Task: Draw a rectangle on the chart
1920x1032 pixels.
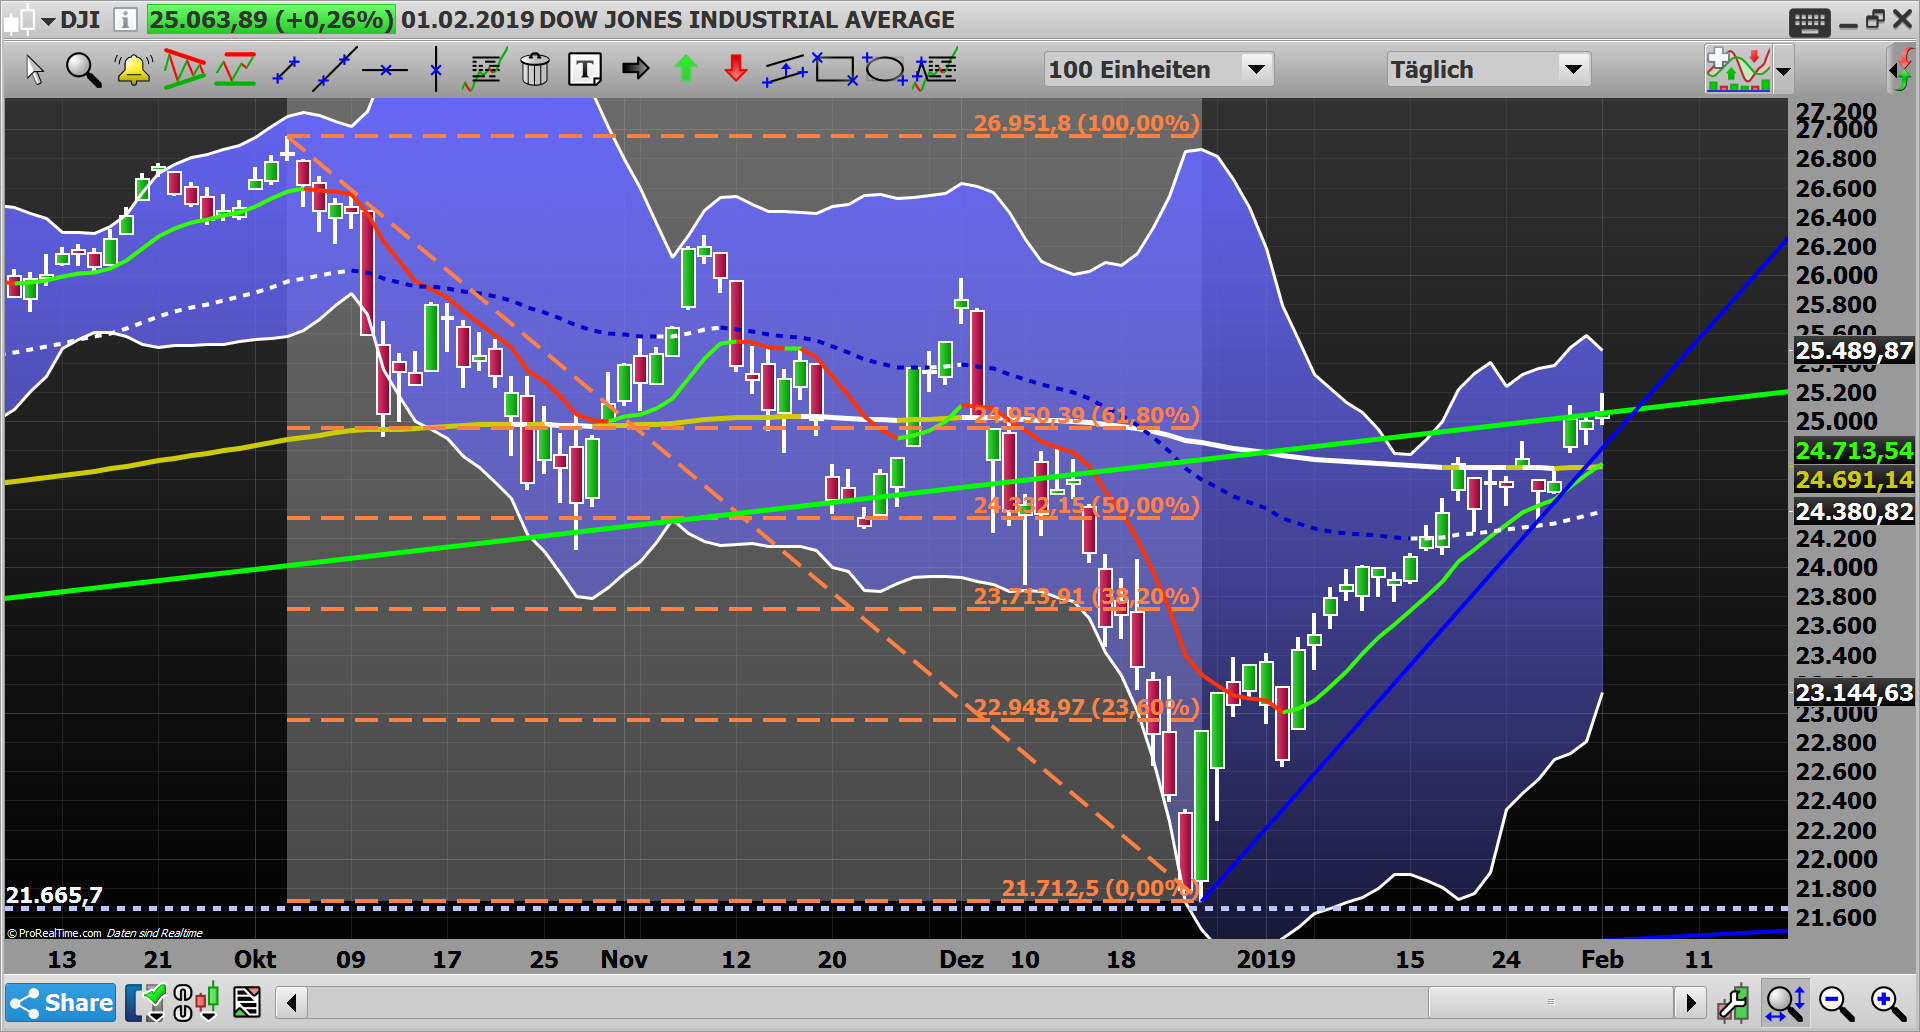Action: point(835,69)
